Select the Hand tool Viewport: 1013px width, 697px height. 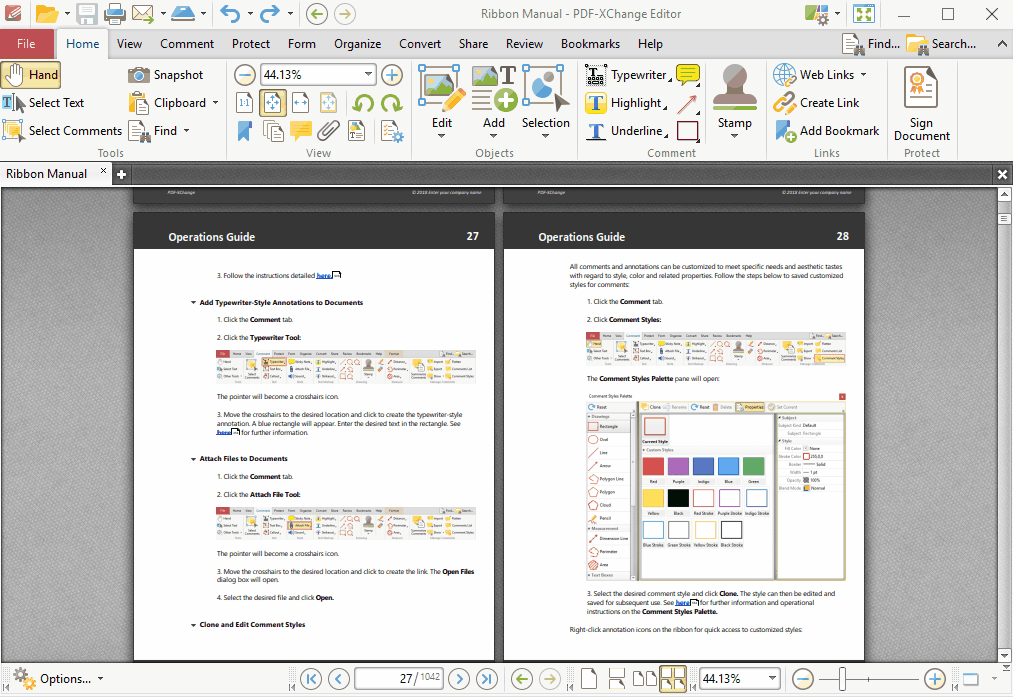coord(31,75)
